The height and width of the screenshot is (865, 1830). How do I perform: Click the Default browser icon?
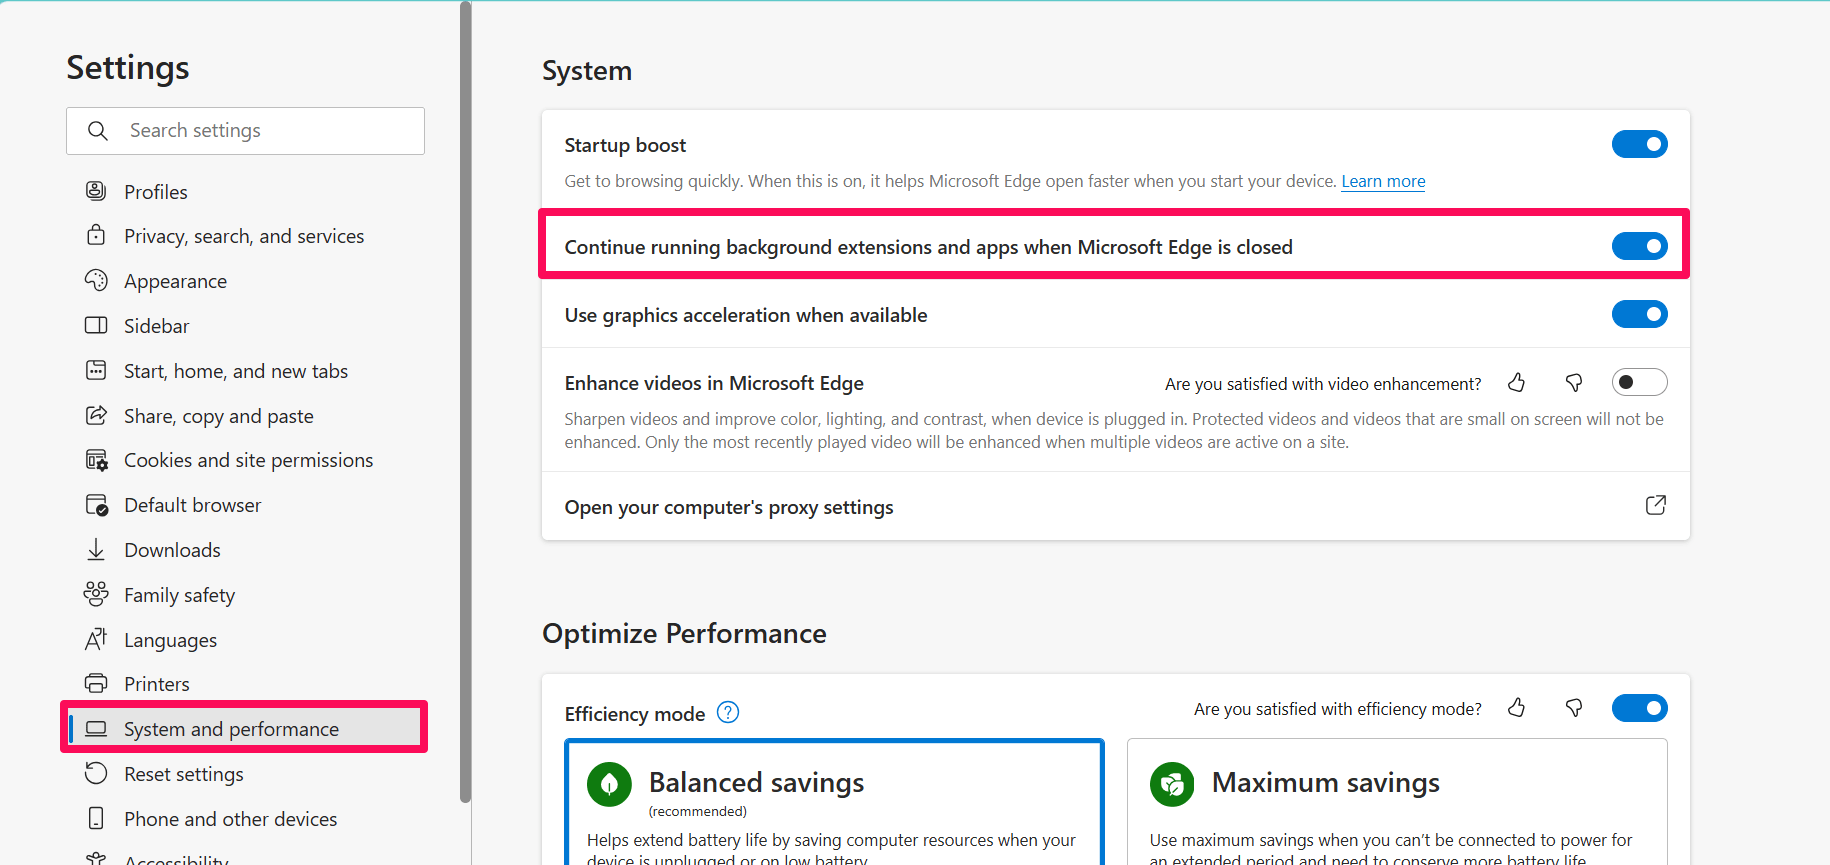pyautogui.click(x=96, y=505)
